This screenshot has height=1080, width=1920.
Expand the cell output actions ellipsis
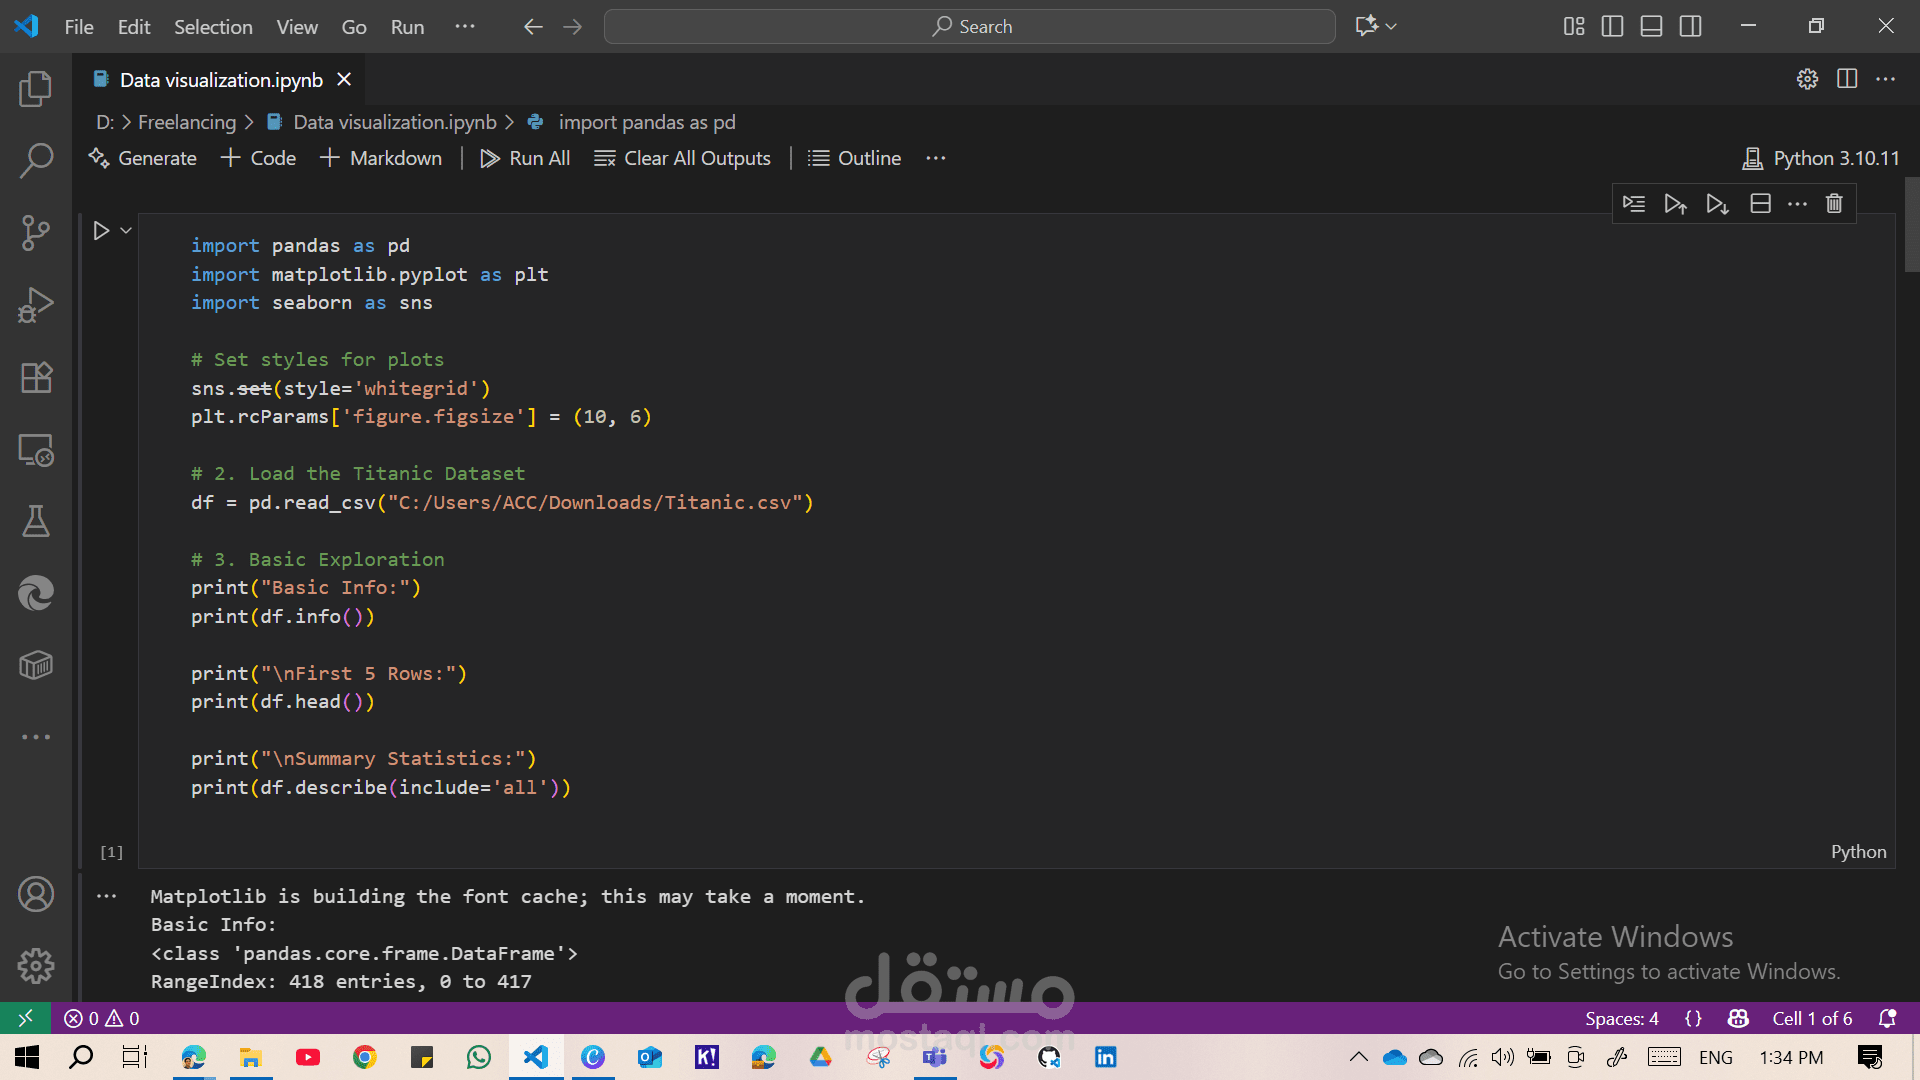[x=107, y=896]
